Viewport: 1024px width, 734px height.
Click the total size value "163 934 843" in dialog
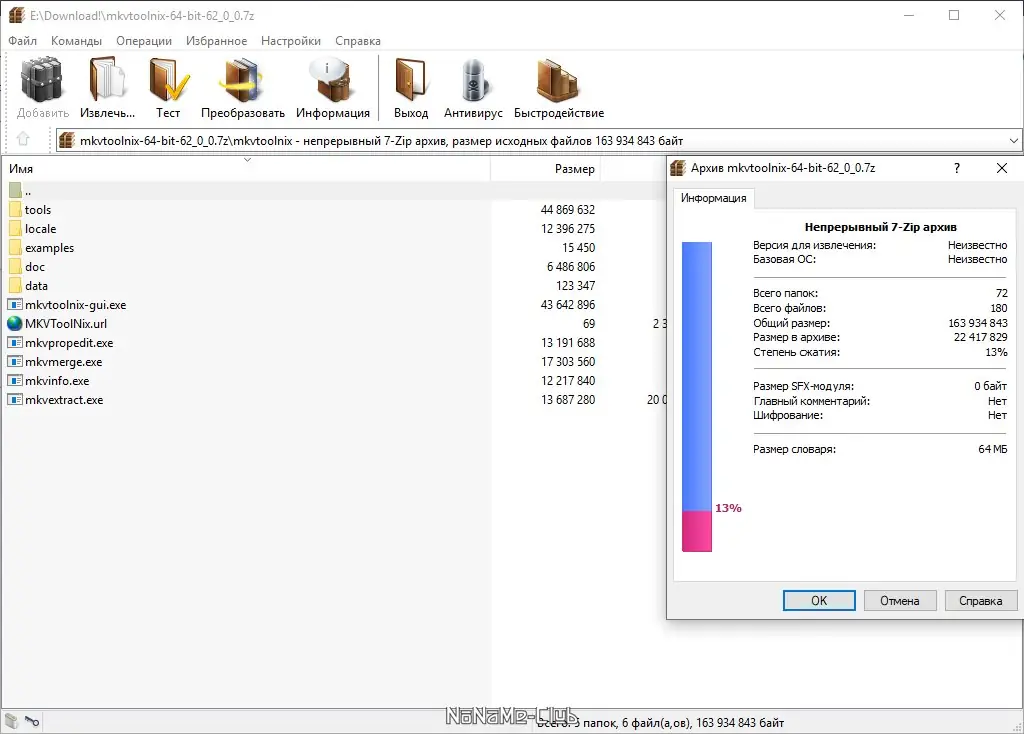[x=978, y=323]
